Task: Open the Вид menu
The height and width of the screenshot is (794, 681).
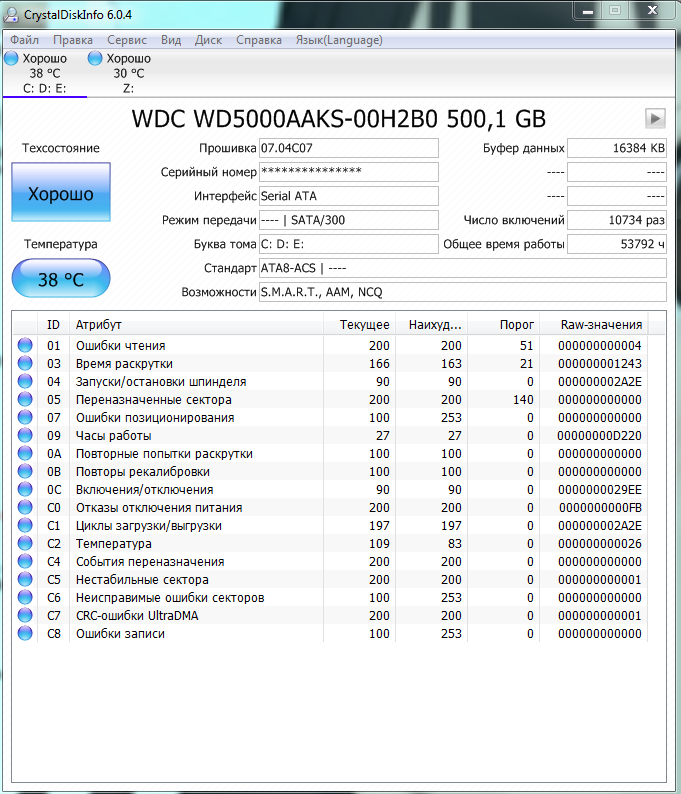Action: tap(171, 40)
